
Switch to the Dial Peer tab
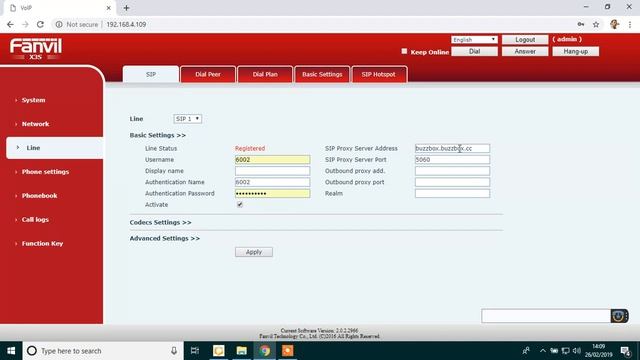point(208,74)
